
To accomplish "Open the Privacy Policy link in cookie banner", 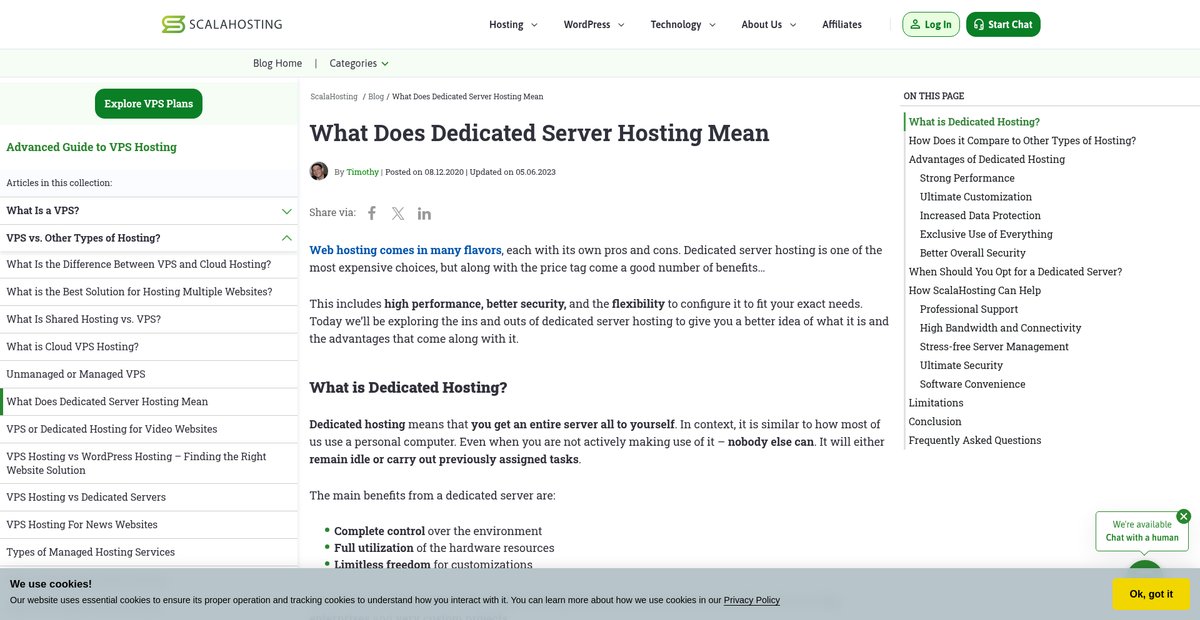I will coord(752,600).
